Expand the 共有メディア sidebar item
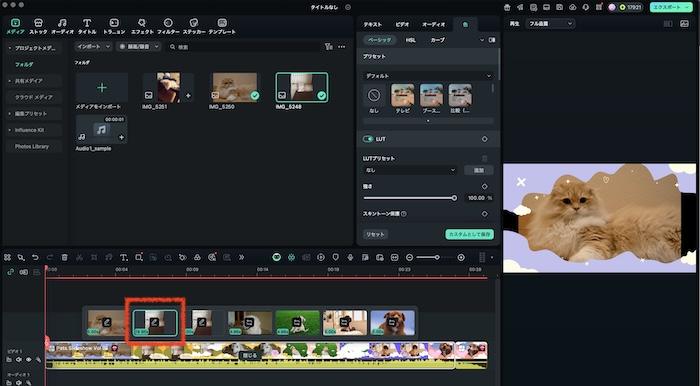Screen dimensions: 700x386 [10, 81]
